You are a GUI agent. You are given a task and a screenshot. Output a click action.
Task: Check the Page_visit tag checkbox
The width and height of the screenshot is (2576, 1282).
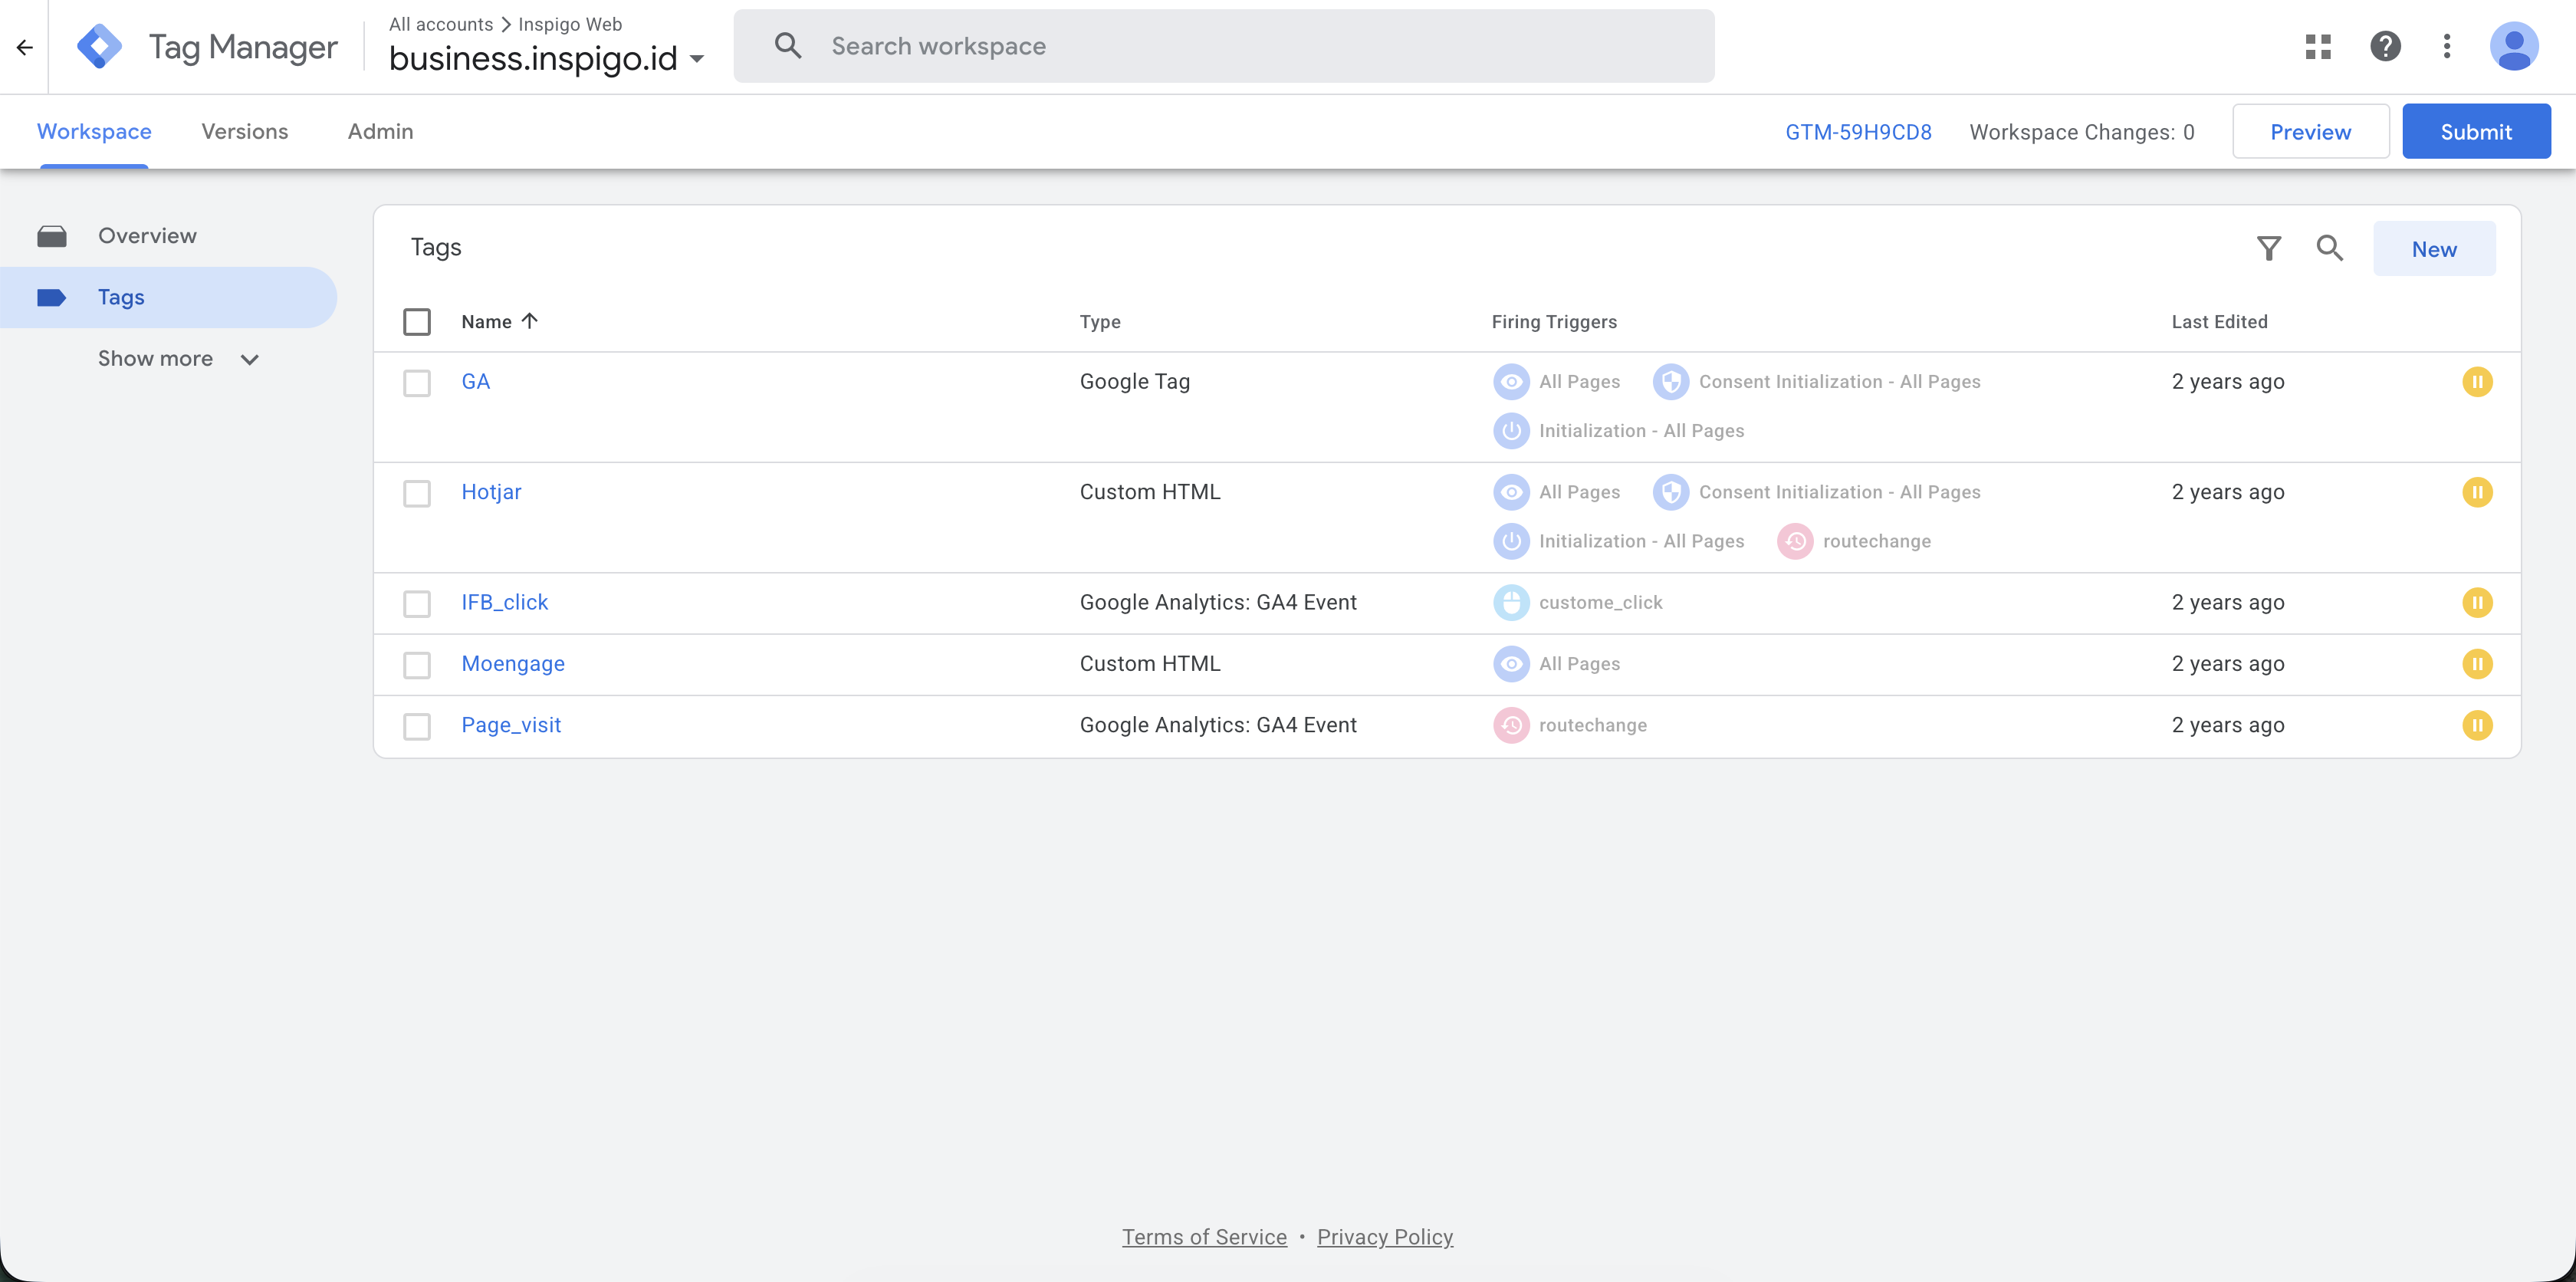pos(417,726)
